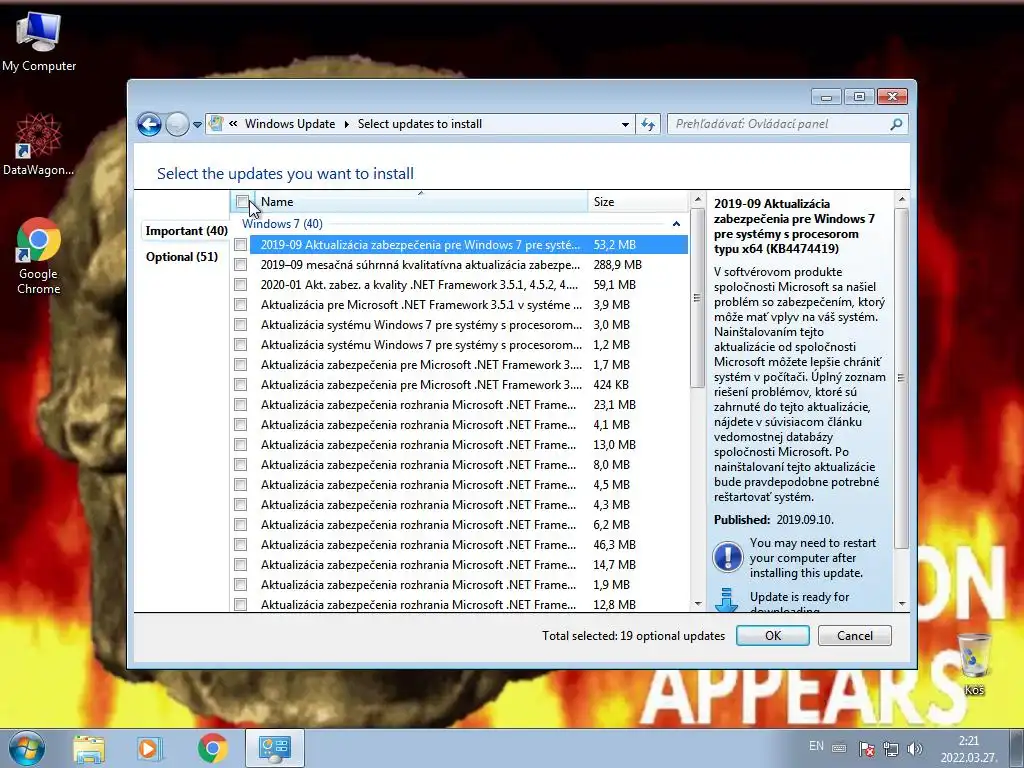Open the My Computer desktop icon
This screenshot has width=1024, height=768.
tap(39, 40)
